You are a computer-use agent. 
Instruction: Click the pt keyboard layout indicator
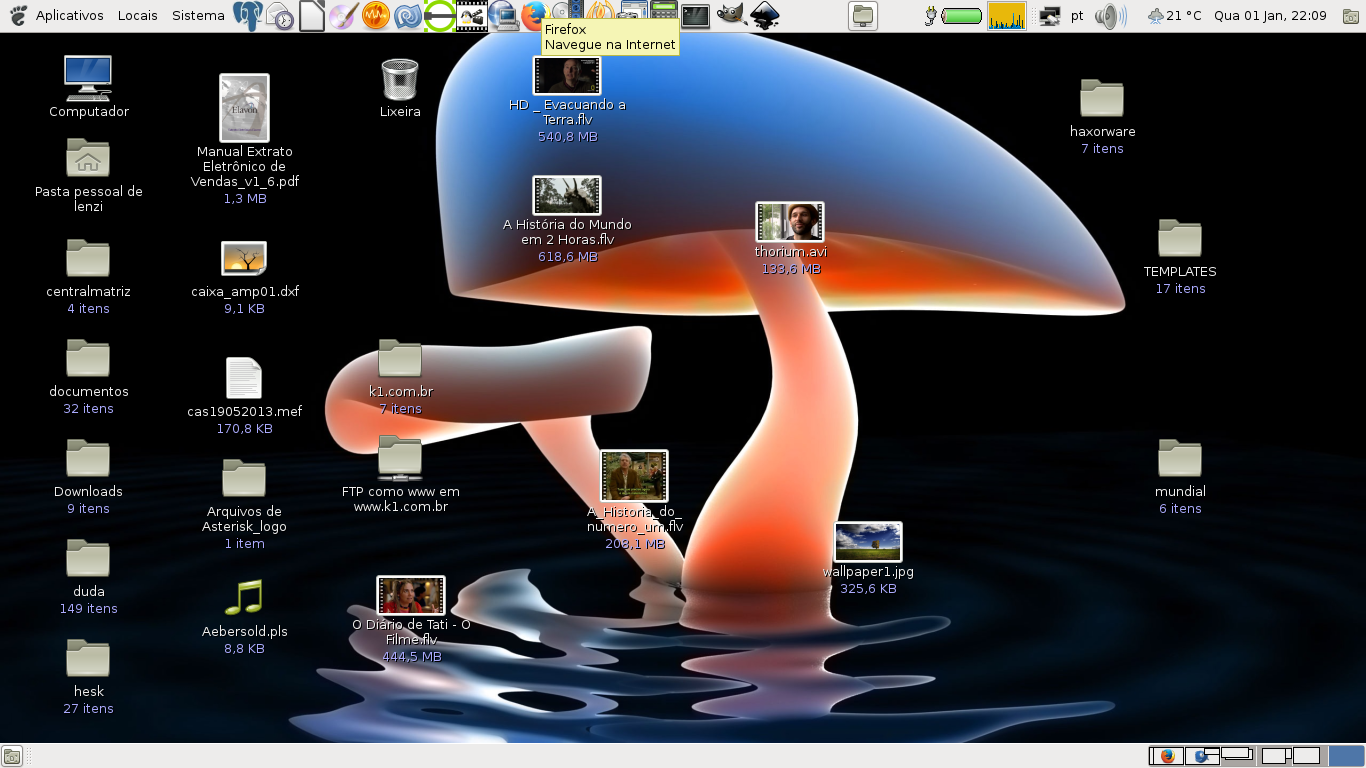[1077, 15]
